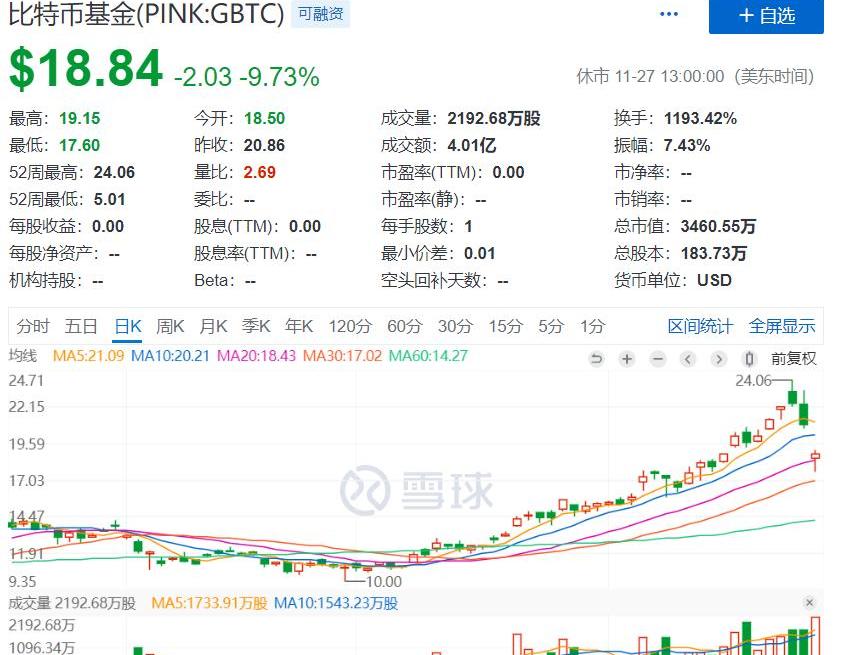Click the 可融资 margin tag
The width and height of the screenshot is (848, 655).
320,14
